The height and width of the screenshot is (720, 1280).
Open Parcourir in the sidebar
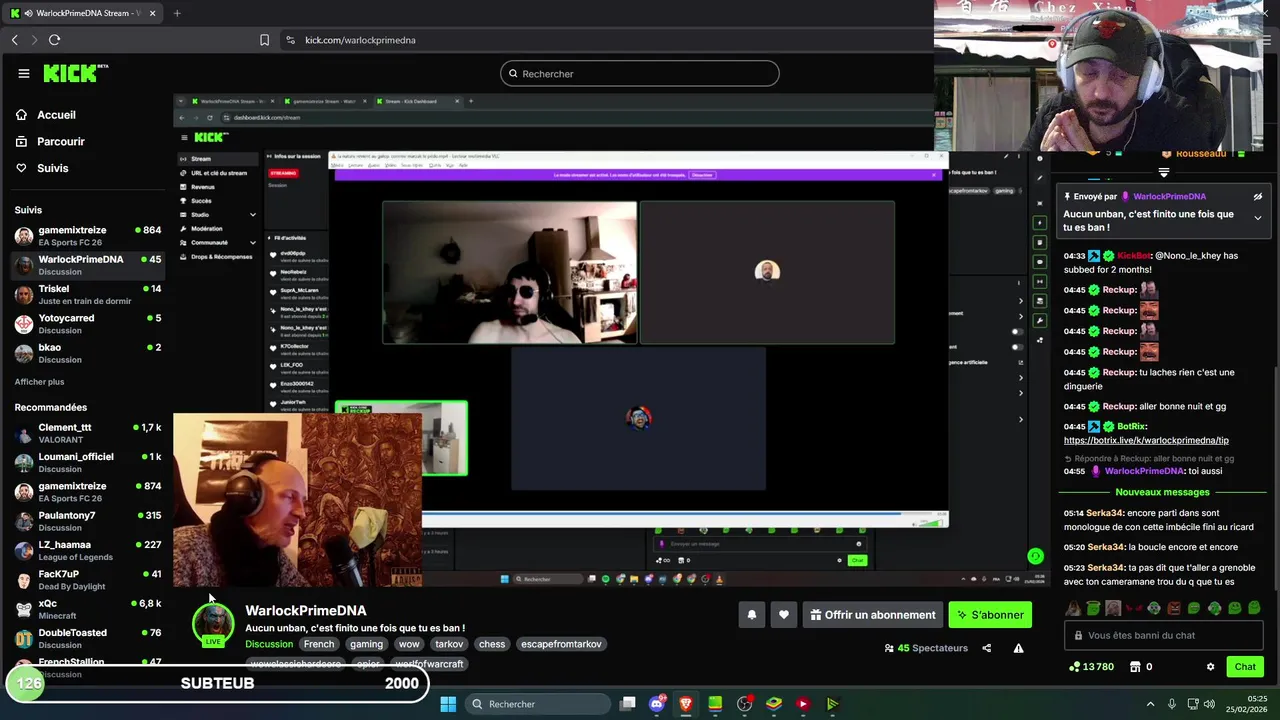click(x=60, y=141)
